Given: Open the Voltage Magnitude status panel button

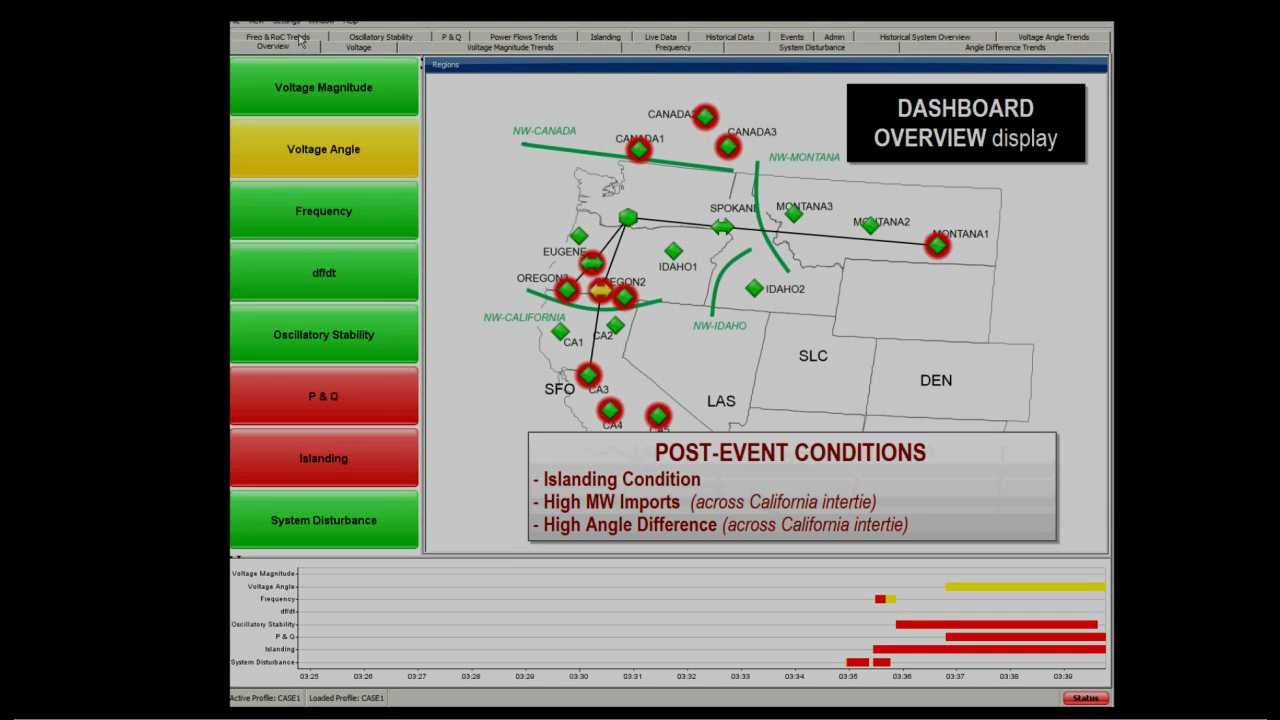Looking at the screenshot, I should (324, 87).
